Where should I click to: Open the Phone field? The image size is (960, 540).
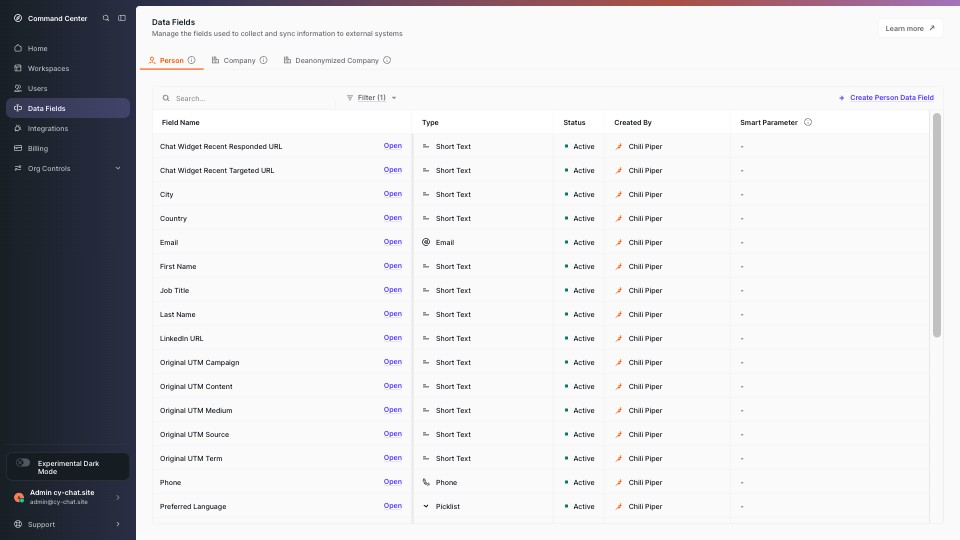[392, 482]
